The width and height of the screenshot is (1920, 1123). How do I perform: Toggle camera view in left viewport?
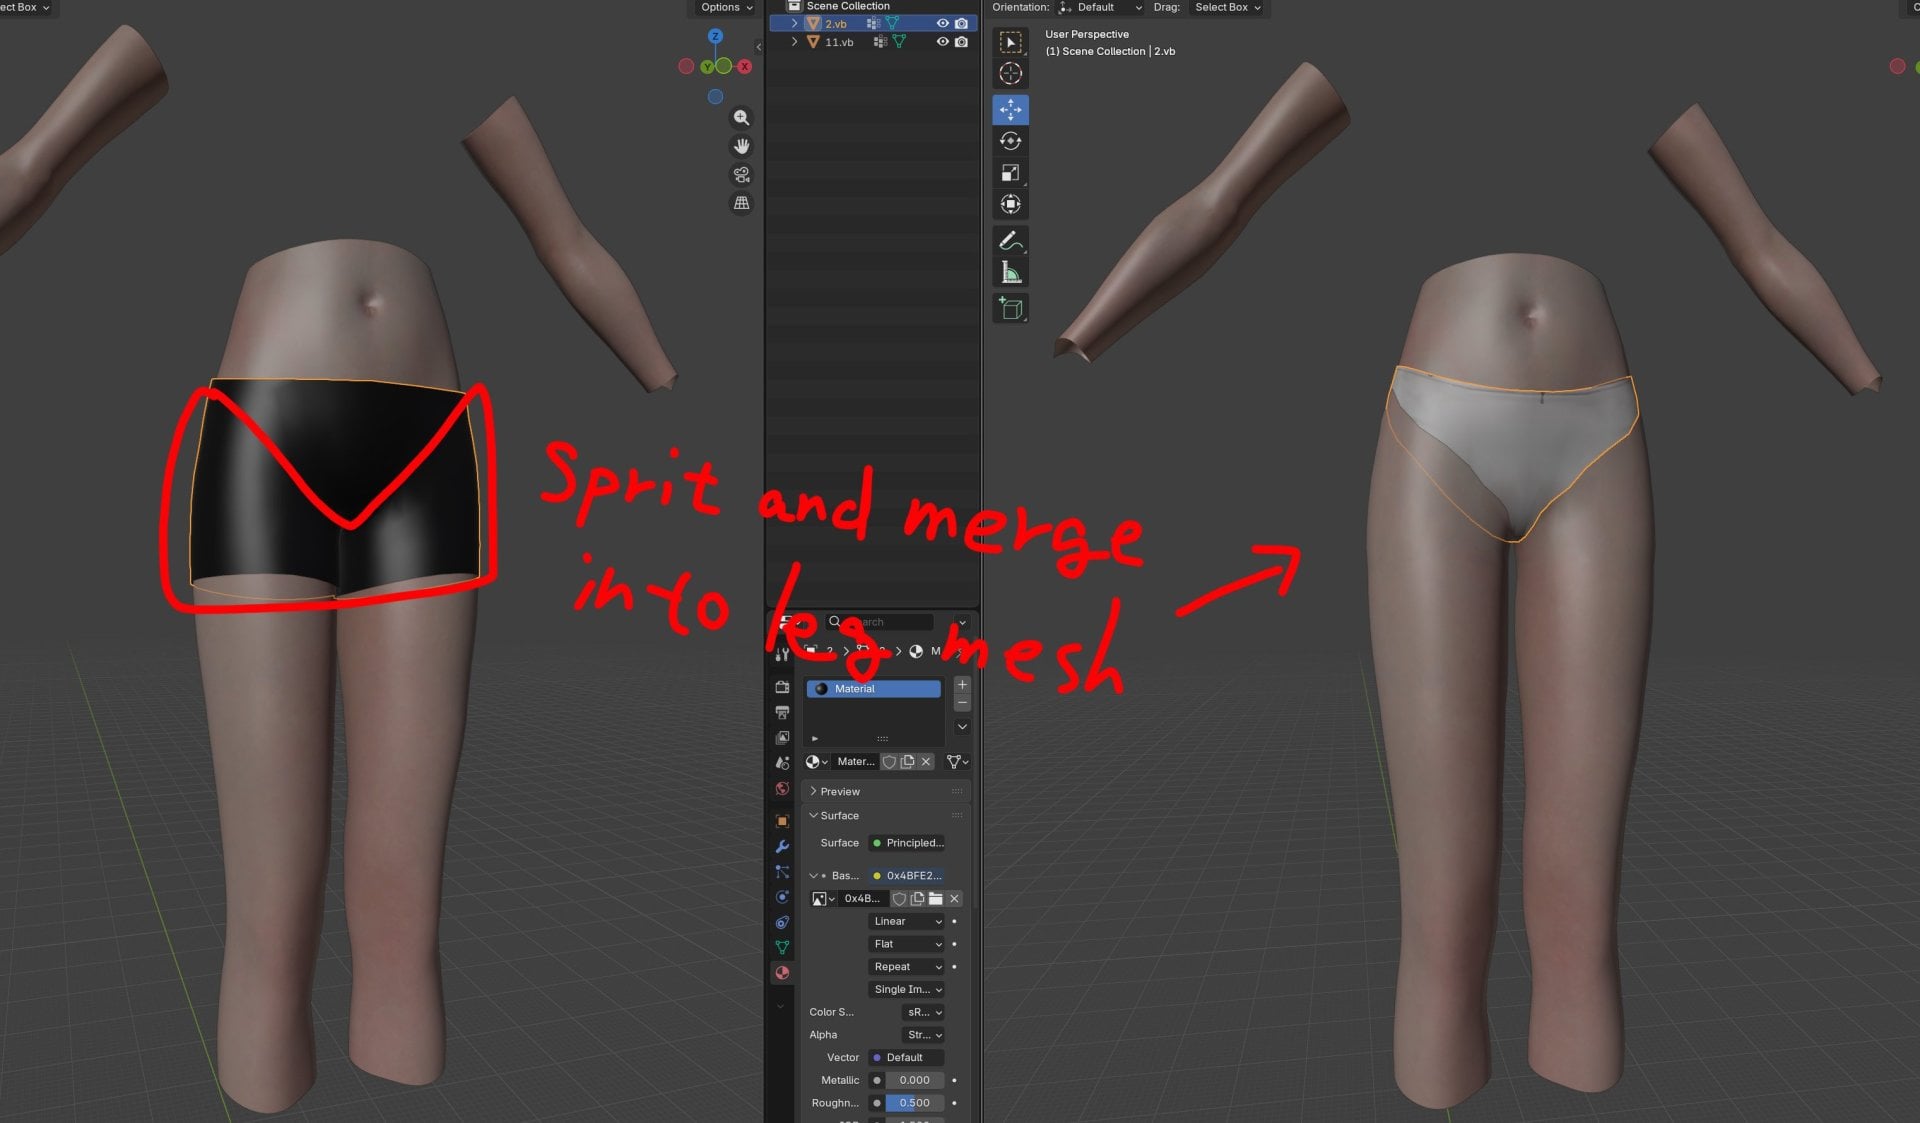(741, 175)
